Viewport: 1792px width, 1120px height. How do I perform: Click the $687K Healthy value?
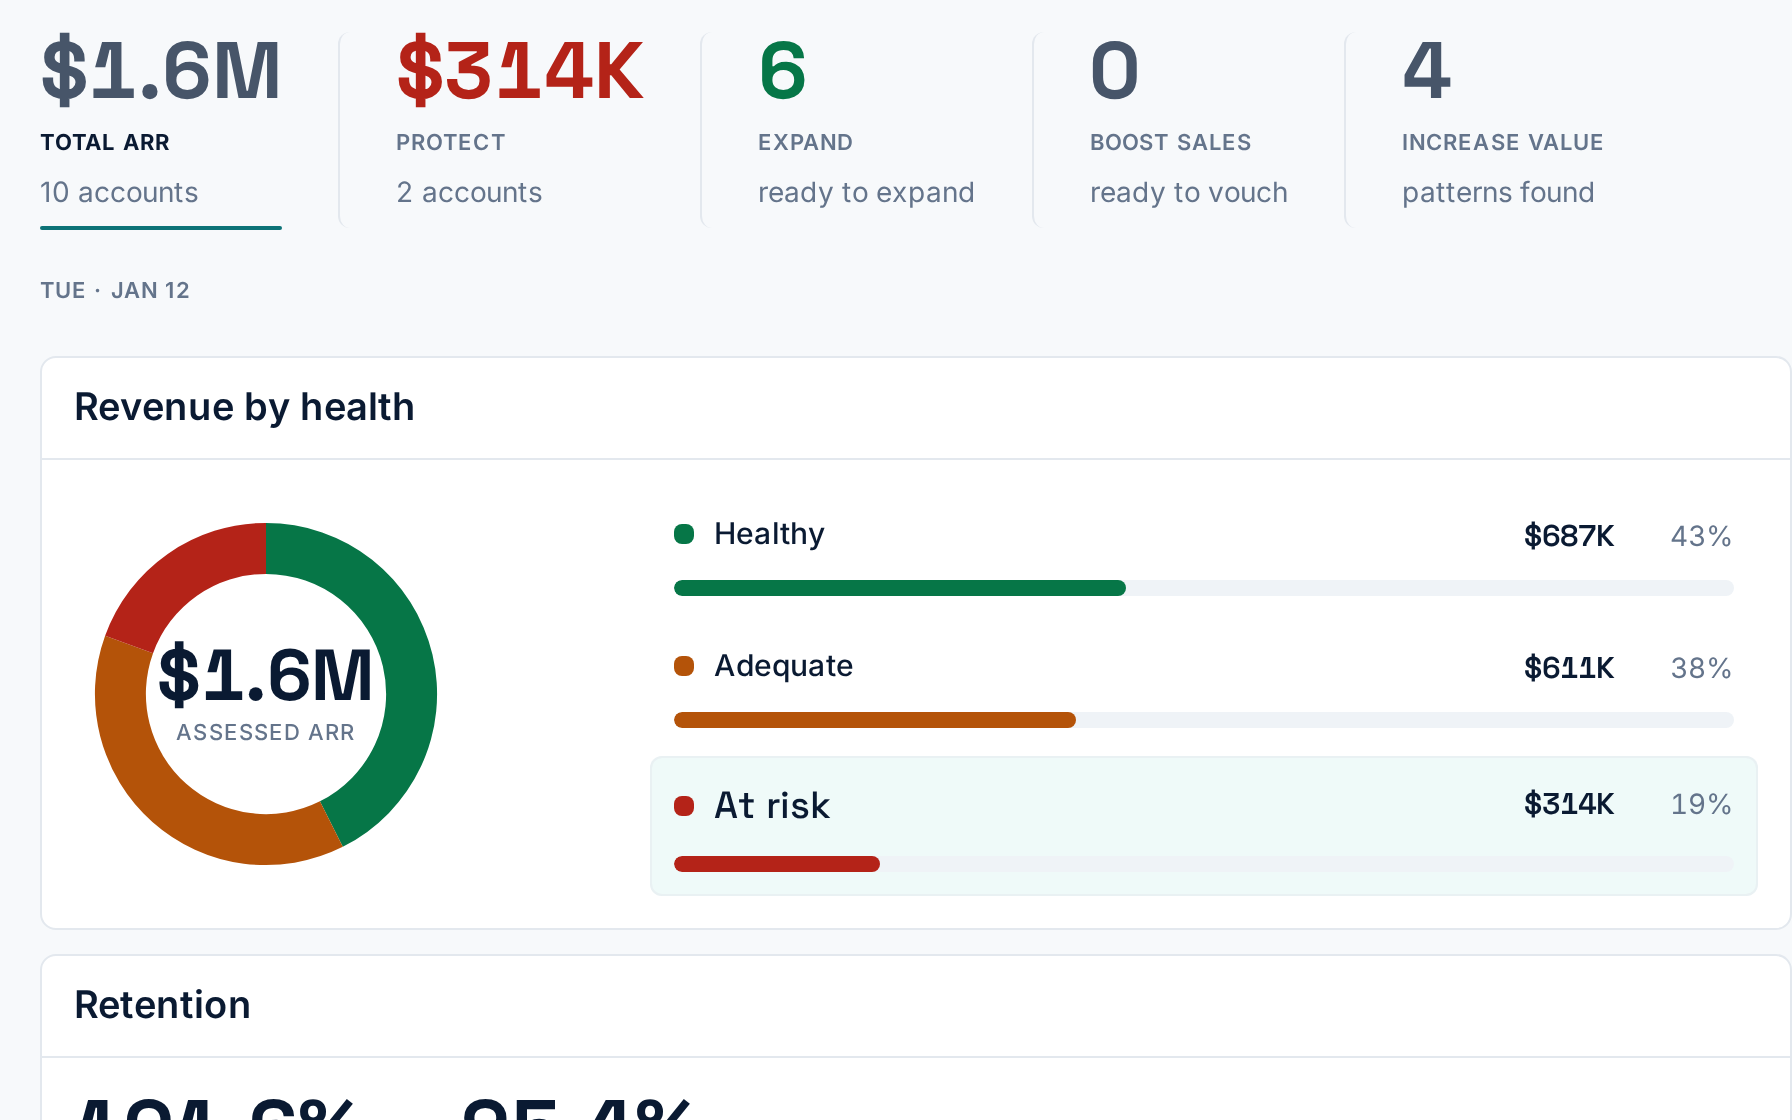click(1569, 536)
